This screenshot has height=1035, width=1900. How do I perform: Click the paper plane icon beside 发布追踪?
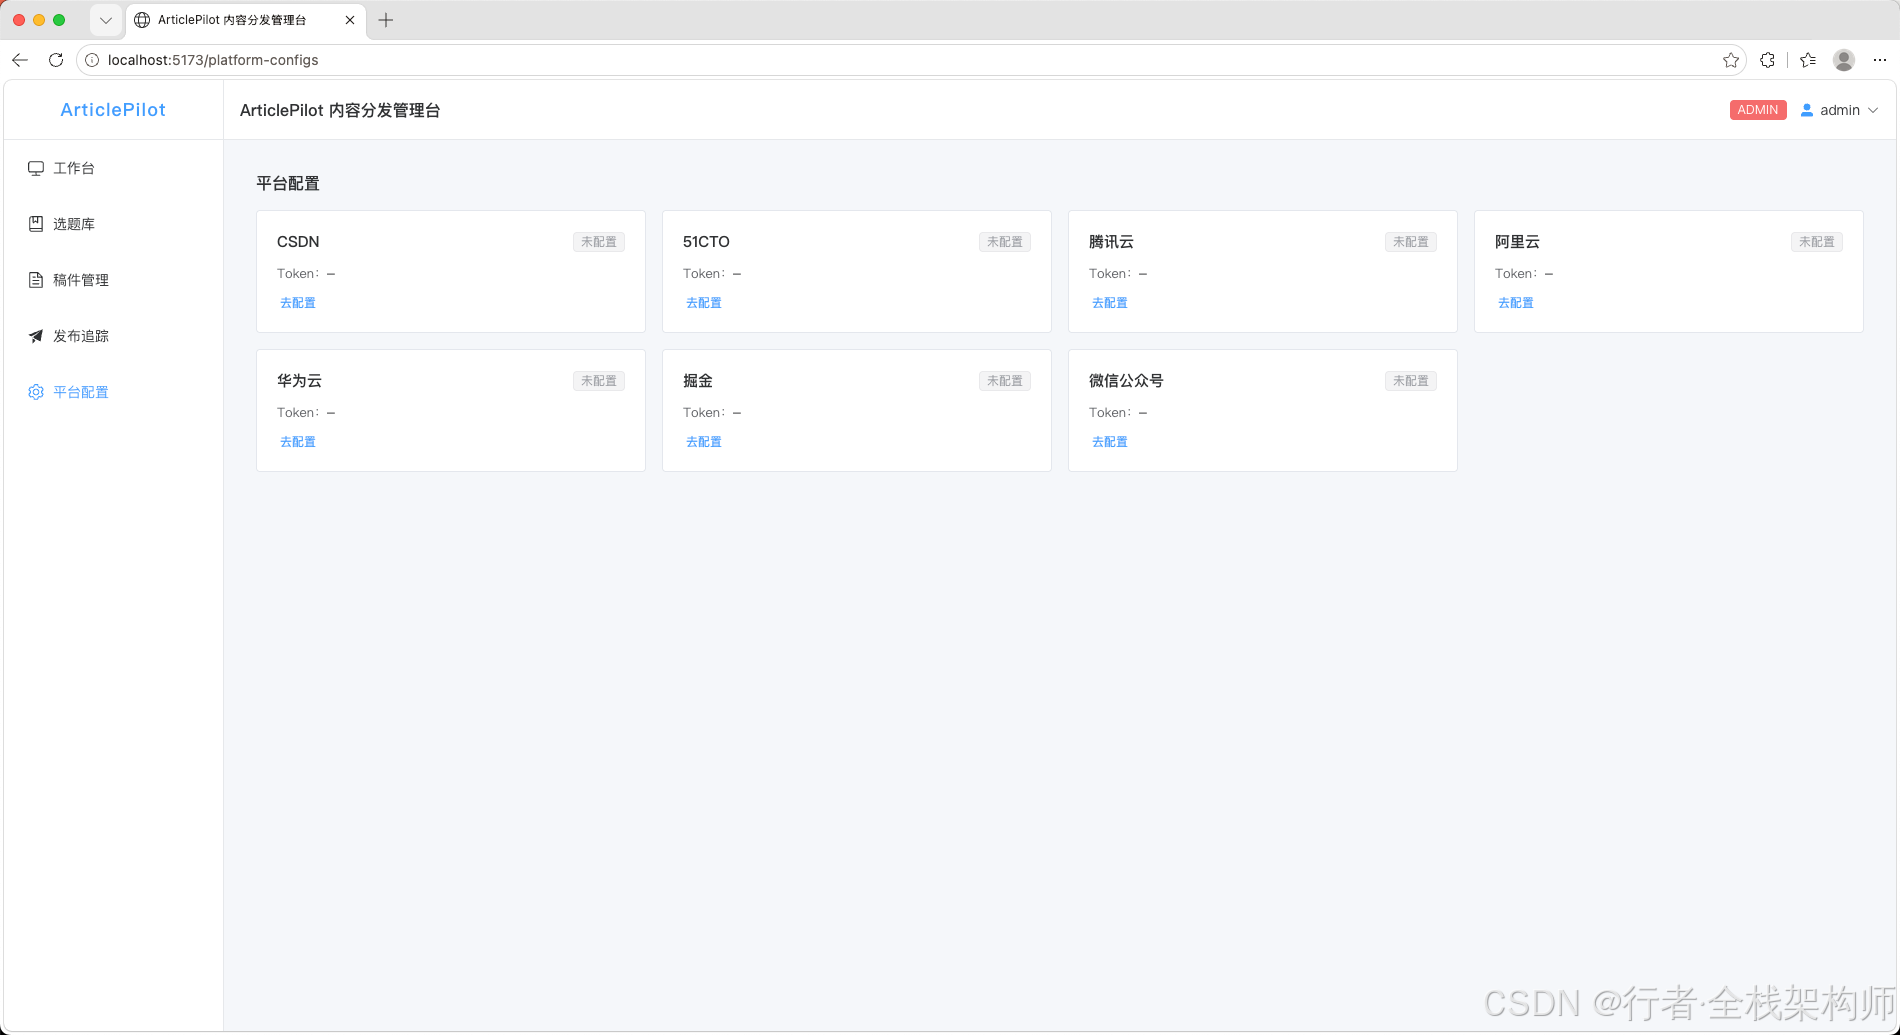(36, 336)
